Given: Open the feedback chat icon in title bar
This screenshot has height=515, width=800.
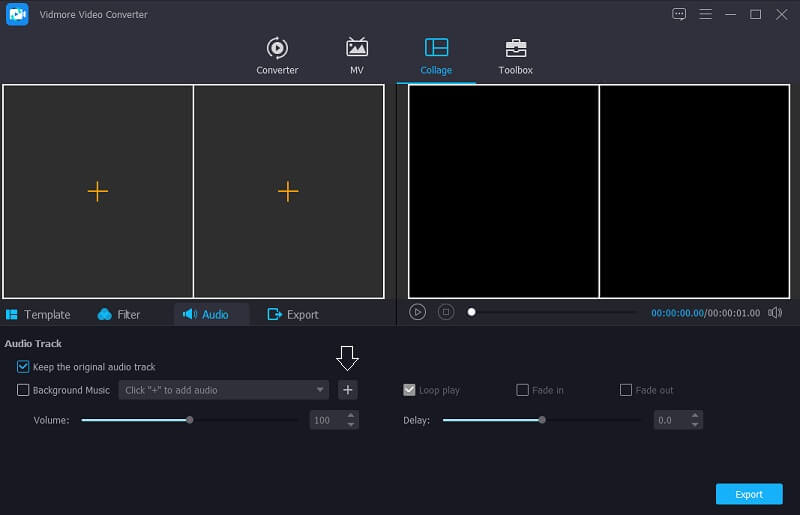Looking at the screenshot, I should (x=680, y=14).
